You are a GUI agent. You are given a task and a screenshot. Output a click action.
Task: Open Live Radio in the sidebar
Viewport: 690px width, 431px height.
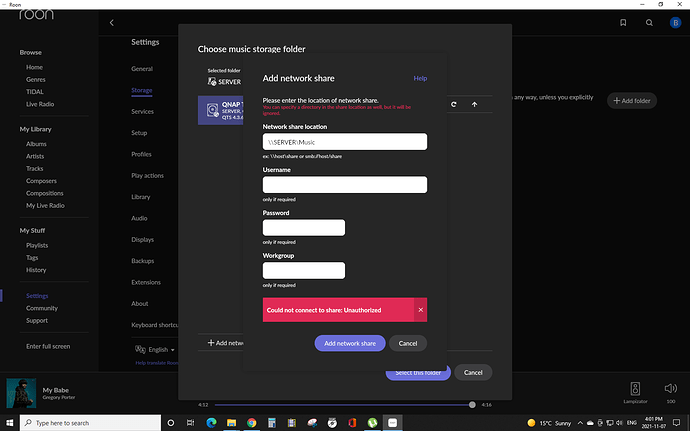click(x=40, y=104)
